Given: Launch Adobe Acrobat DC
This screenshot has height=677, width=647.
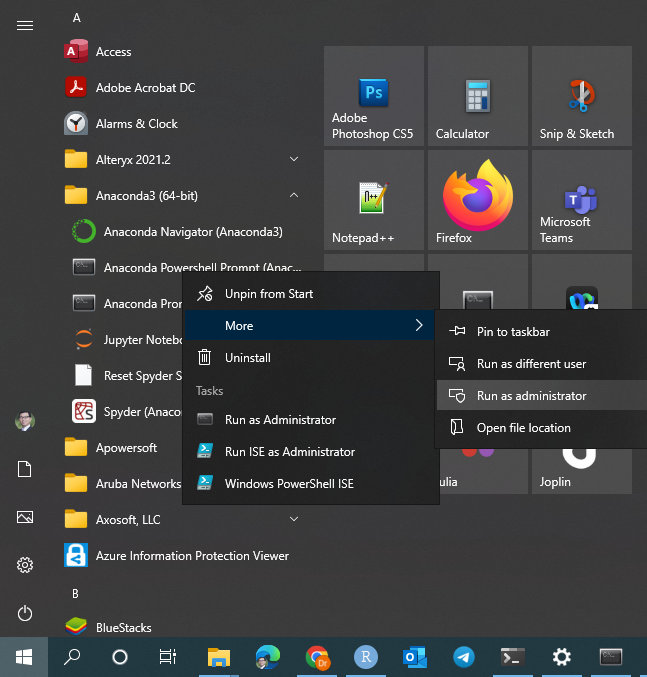Looking at the screenshot, I should pyautogui.click(x=181, y=88).
